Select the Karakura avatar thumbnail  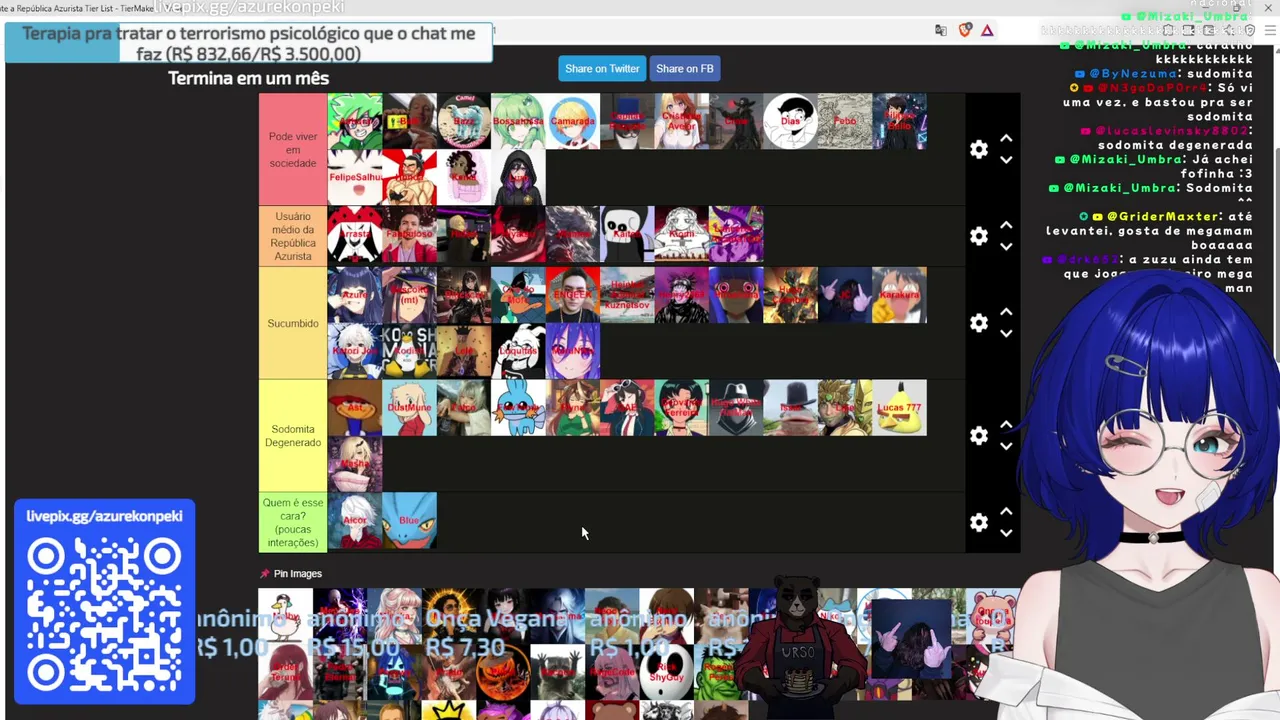(x=899, y=295)
